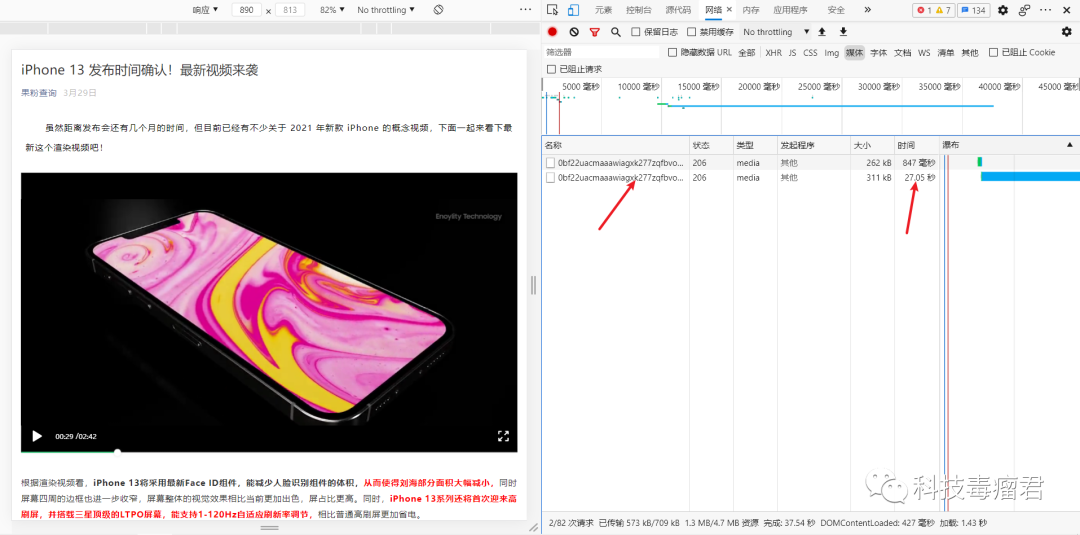Viewport: 1080px width, 535px height.
Task: Filter requests by WS
Action: [924, 52]
